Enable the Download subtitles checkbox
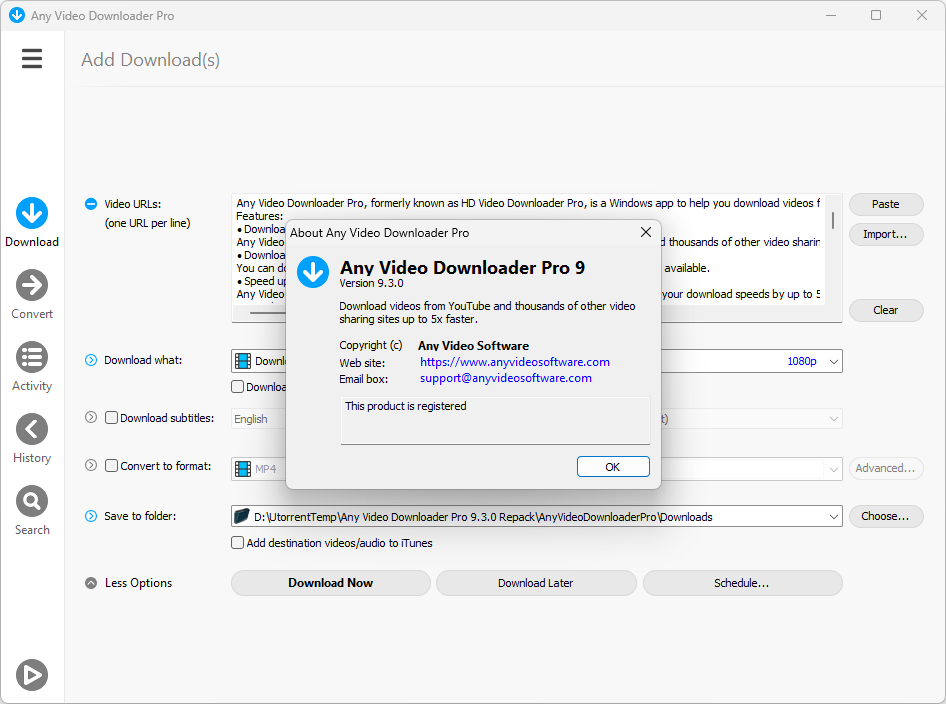Viewport: 946px width, 704px height. click(111, 417)
